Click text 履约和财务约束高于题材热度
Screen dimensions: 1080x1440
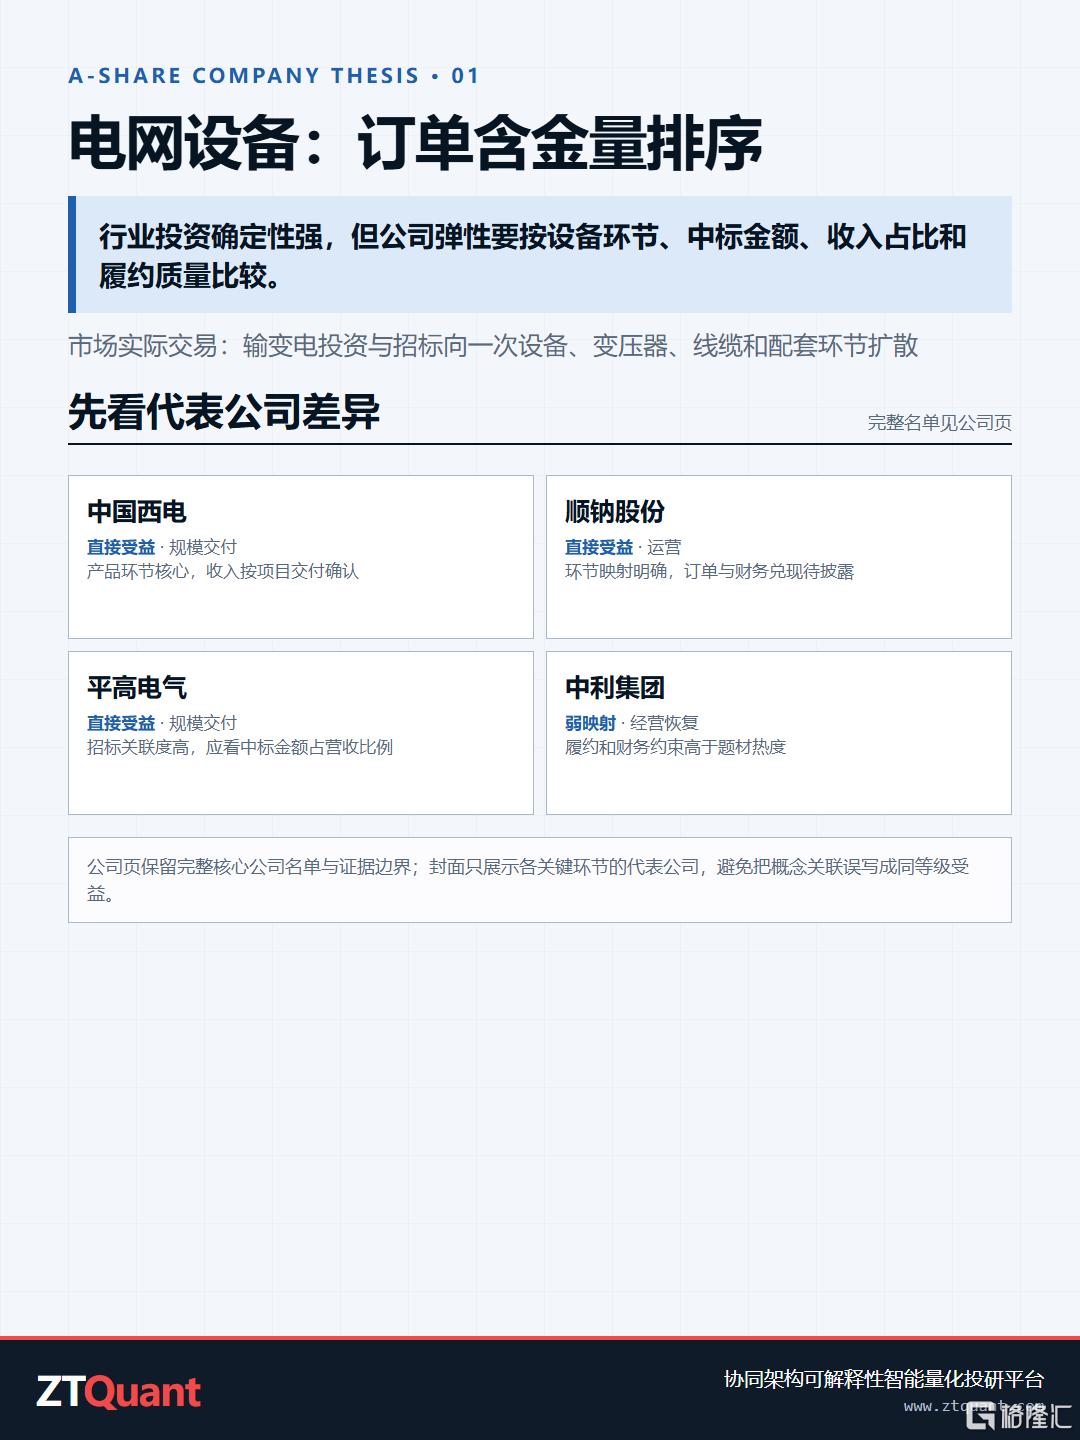tap(676, 747)
